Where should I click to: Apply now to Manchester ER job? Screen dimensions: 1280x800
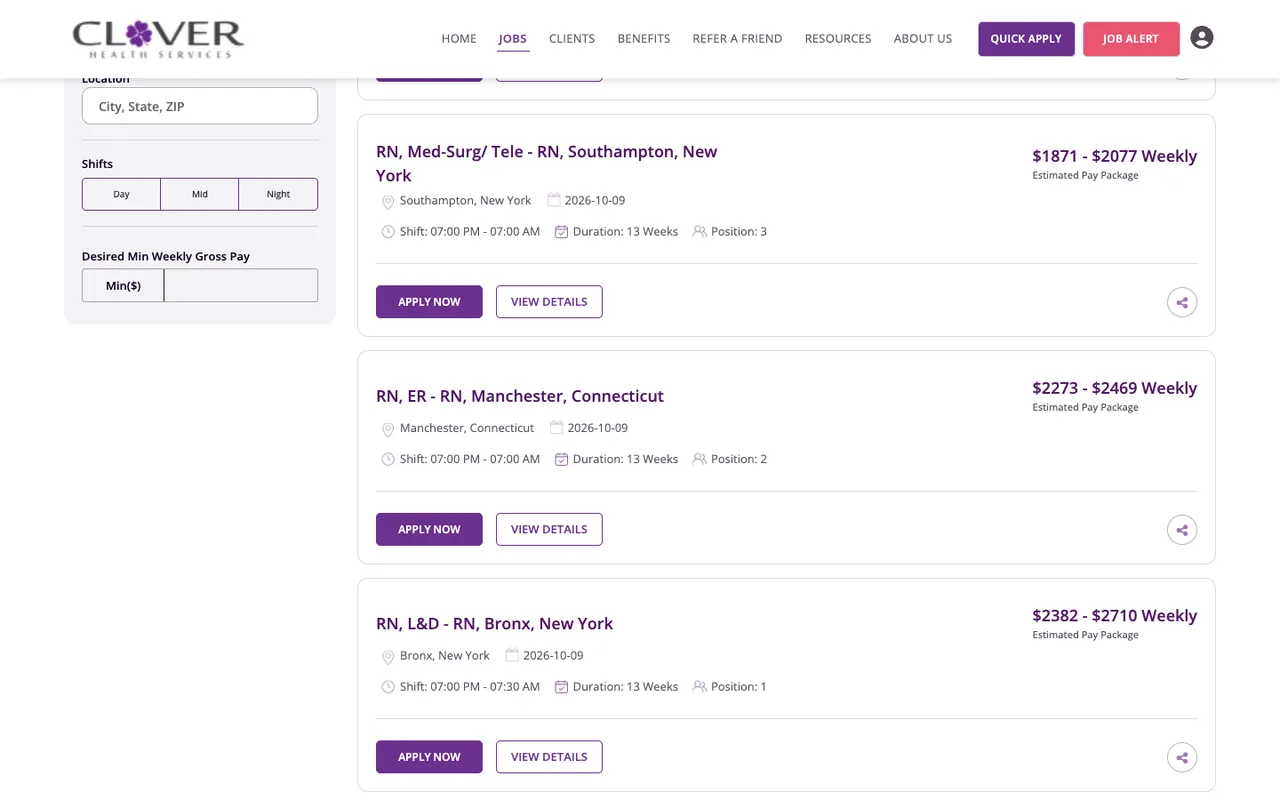(x=429, y=530)
